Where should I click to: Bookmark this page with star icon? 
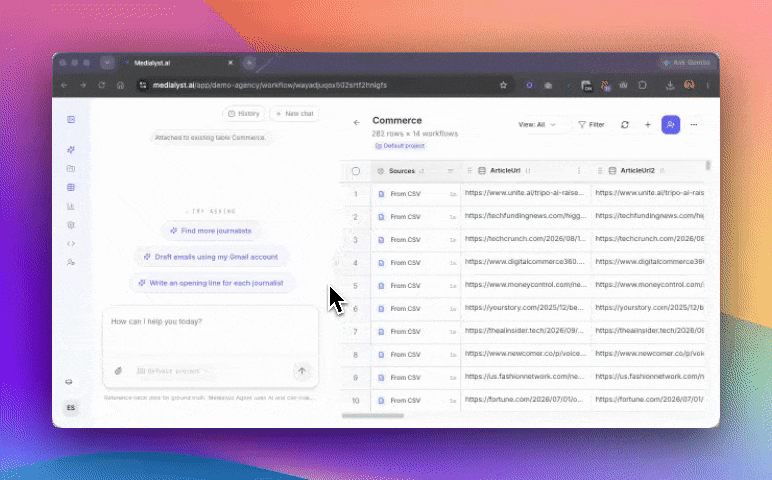tap(503, 85)
